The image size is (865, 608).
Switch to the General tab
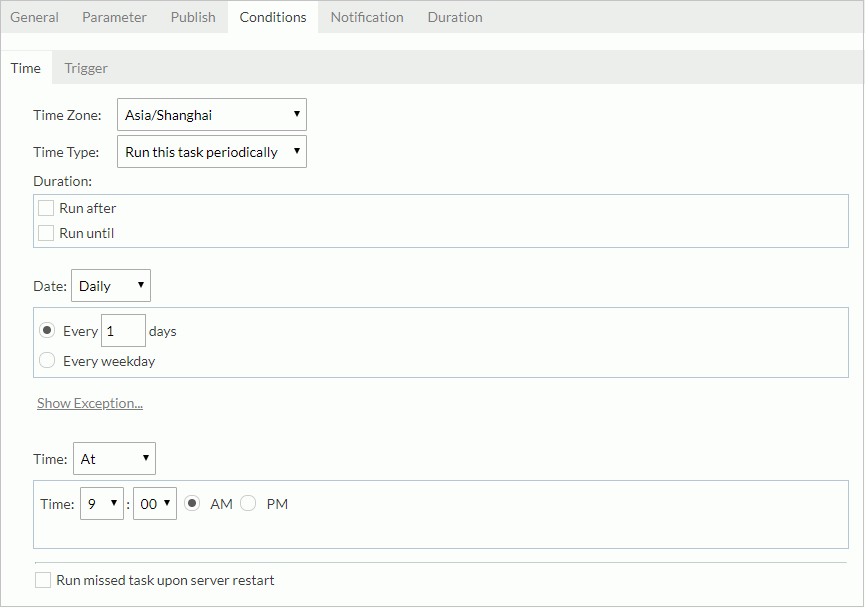[x=35, y=17]
